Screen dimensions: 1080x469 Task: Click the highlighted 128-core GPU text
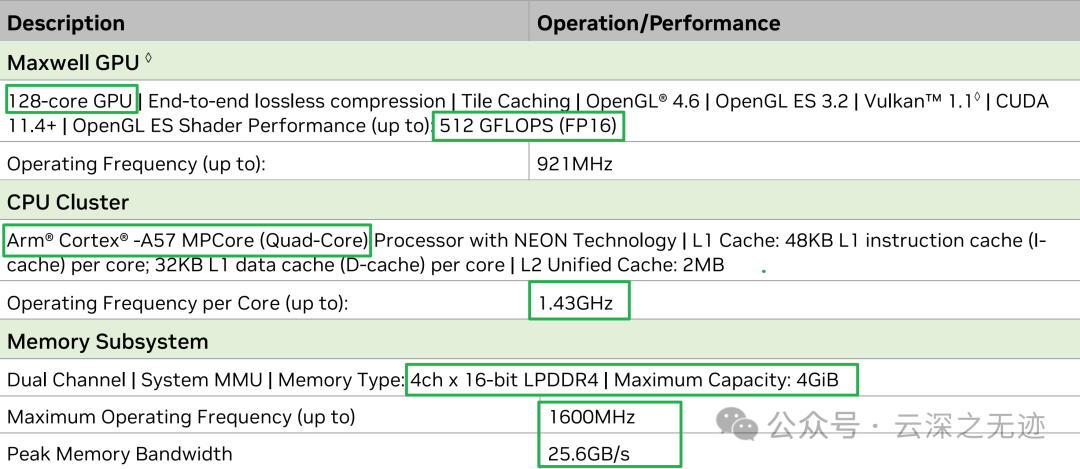click(x=71, y=101)
